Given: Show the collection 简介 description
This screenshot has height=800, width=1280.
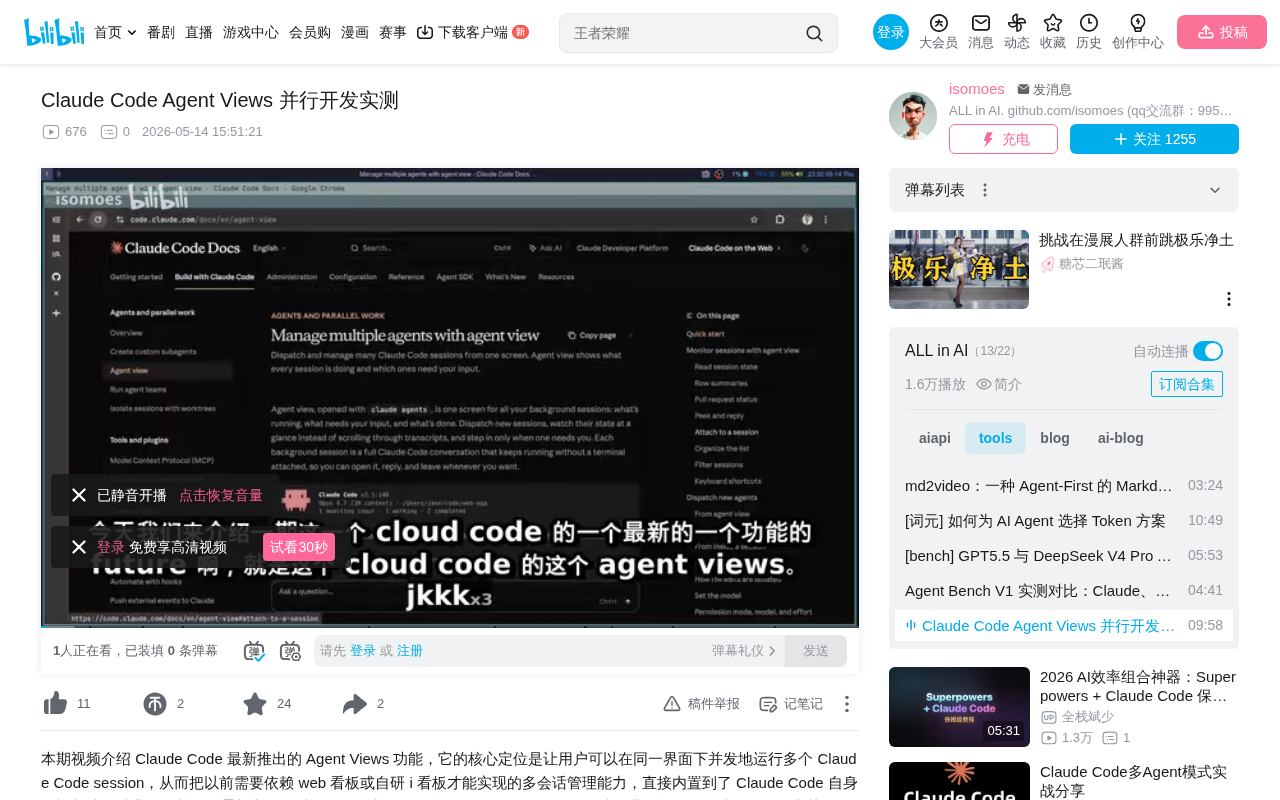Looking at the screenshot, I should click(x=999, y=384).
